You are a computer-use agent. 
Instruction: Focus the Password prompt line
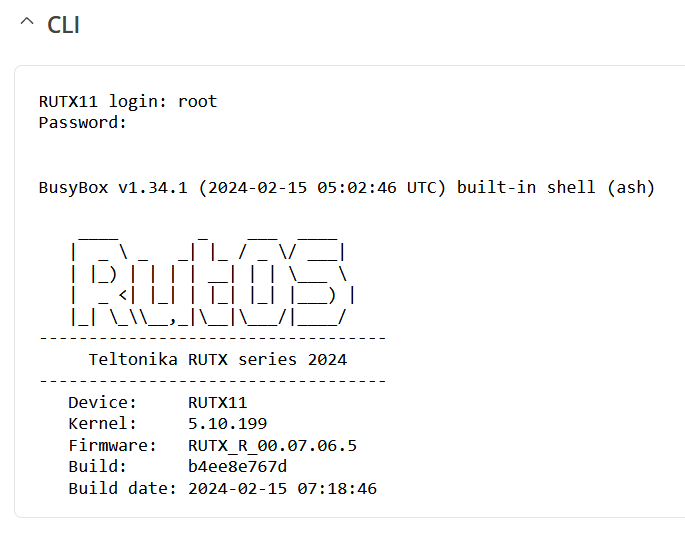pyautogui.click(x=83, y=123)
